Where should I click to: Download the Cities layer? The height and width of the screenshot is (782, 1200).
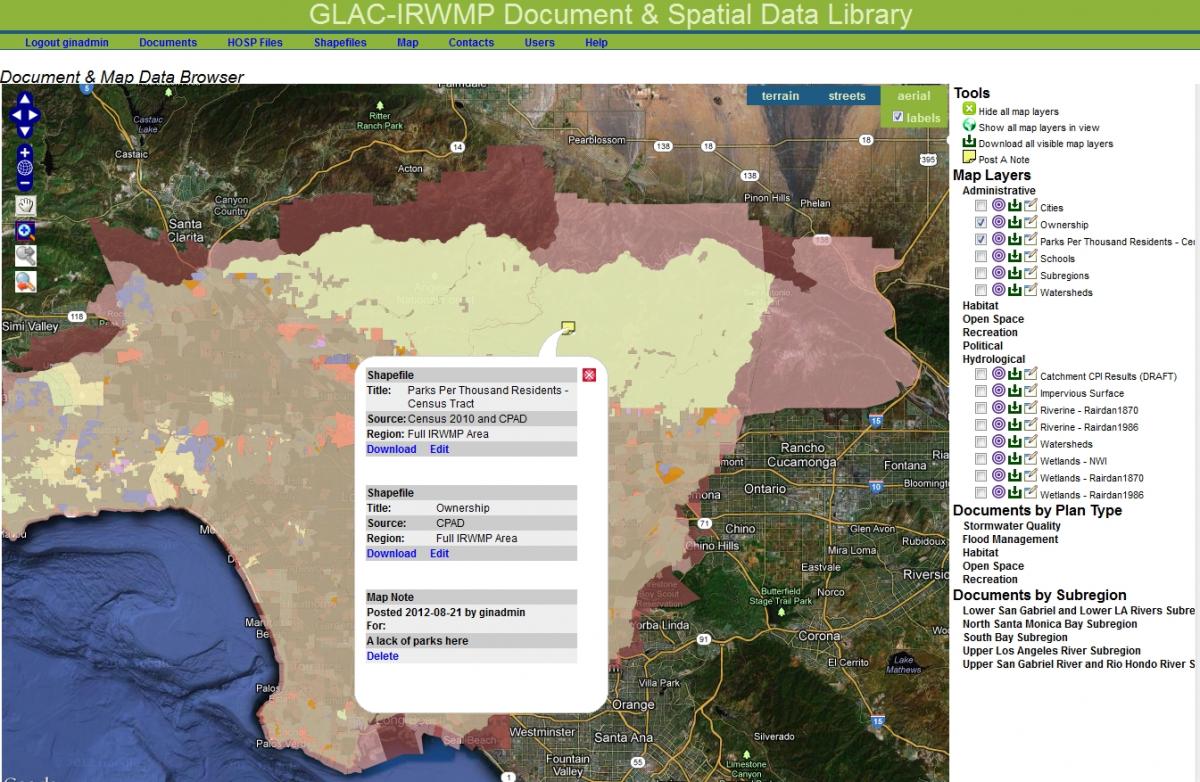pos(1014,206)
